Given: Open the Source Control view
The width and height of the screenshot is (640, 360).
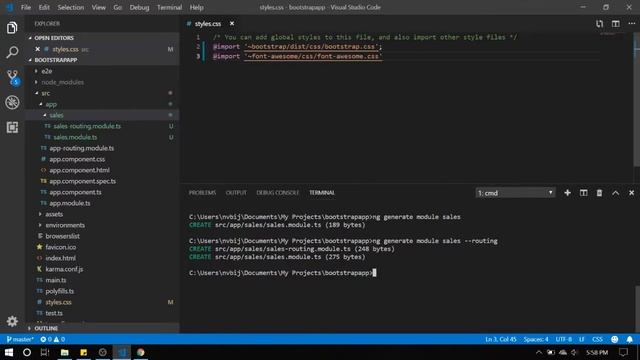Looking at the screenshot, I should [x=12, y=77].
